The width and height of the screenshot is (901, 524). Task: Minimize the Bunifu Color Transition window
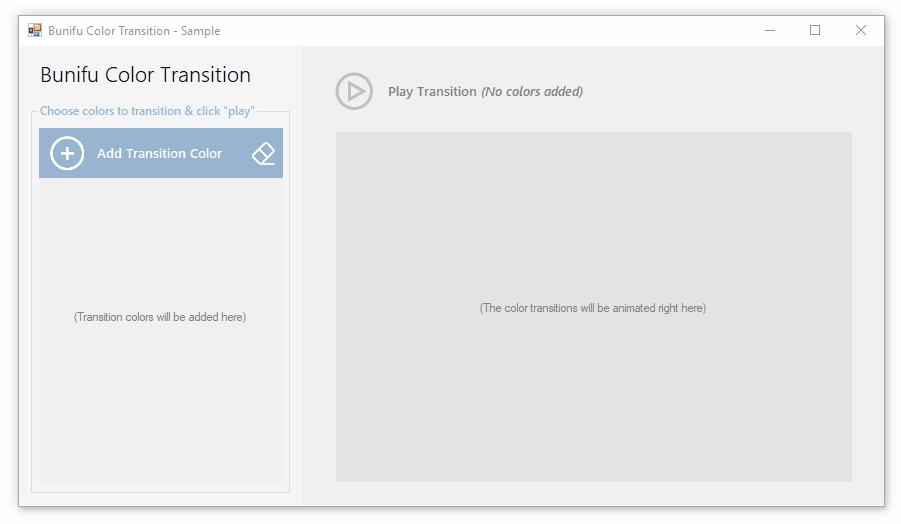770,31
